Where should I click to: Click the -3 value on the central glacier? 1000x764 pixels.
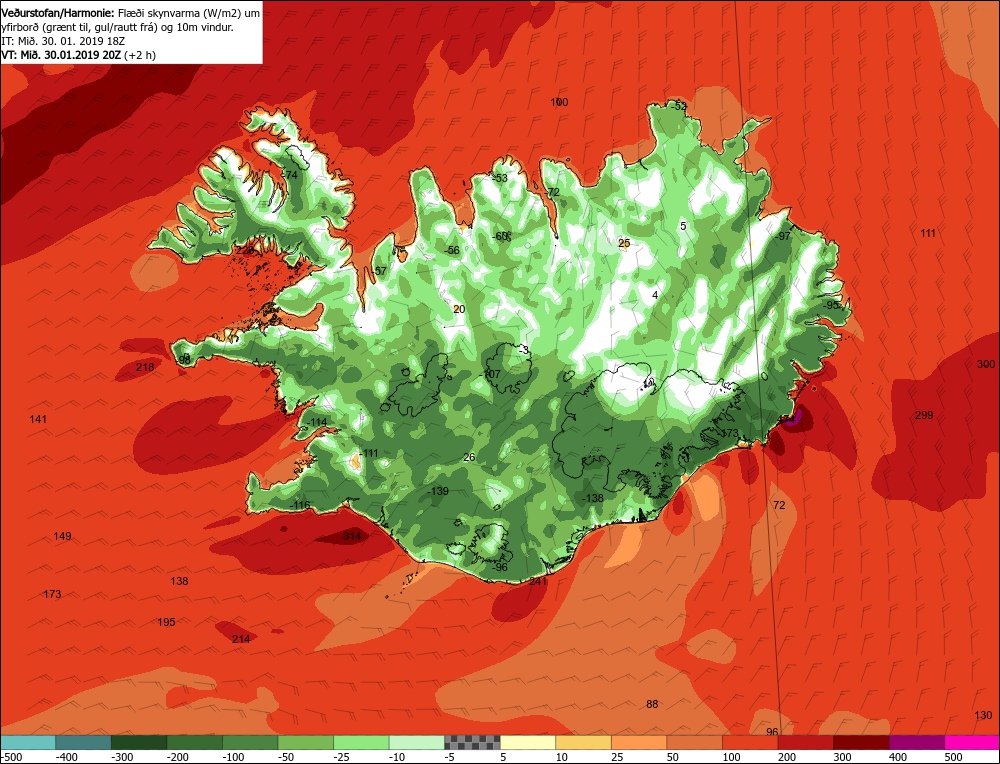(523, 350)
